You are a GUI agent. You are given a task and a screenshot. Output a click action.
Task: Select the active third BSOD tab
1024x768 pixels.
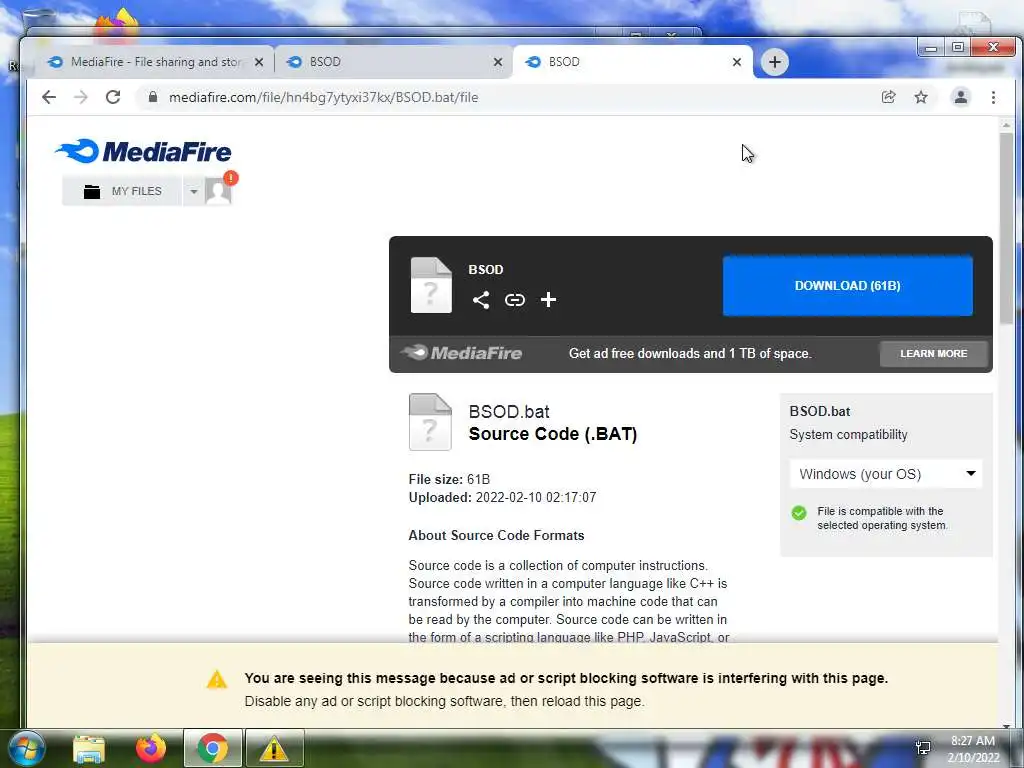632,62
